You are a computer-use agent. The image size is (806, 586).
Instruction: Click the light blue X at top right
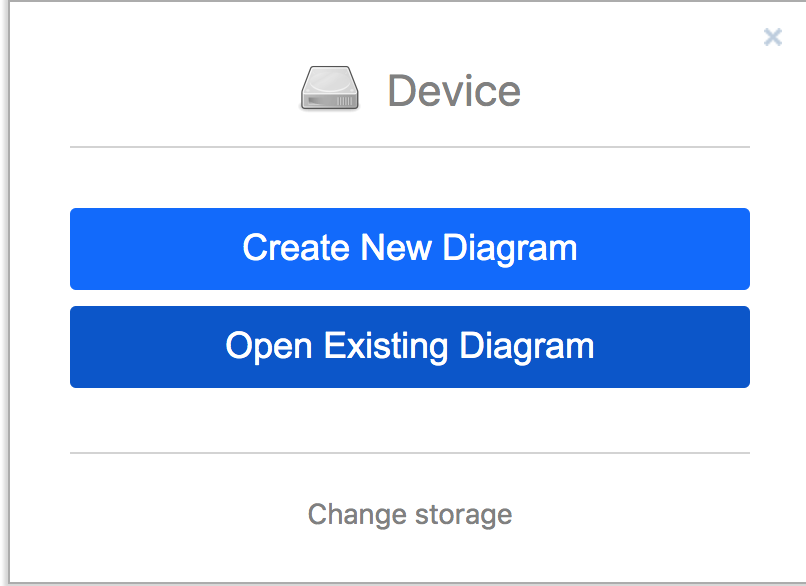coord(773,37)
